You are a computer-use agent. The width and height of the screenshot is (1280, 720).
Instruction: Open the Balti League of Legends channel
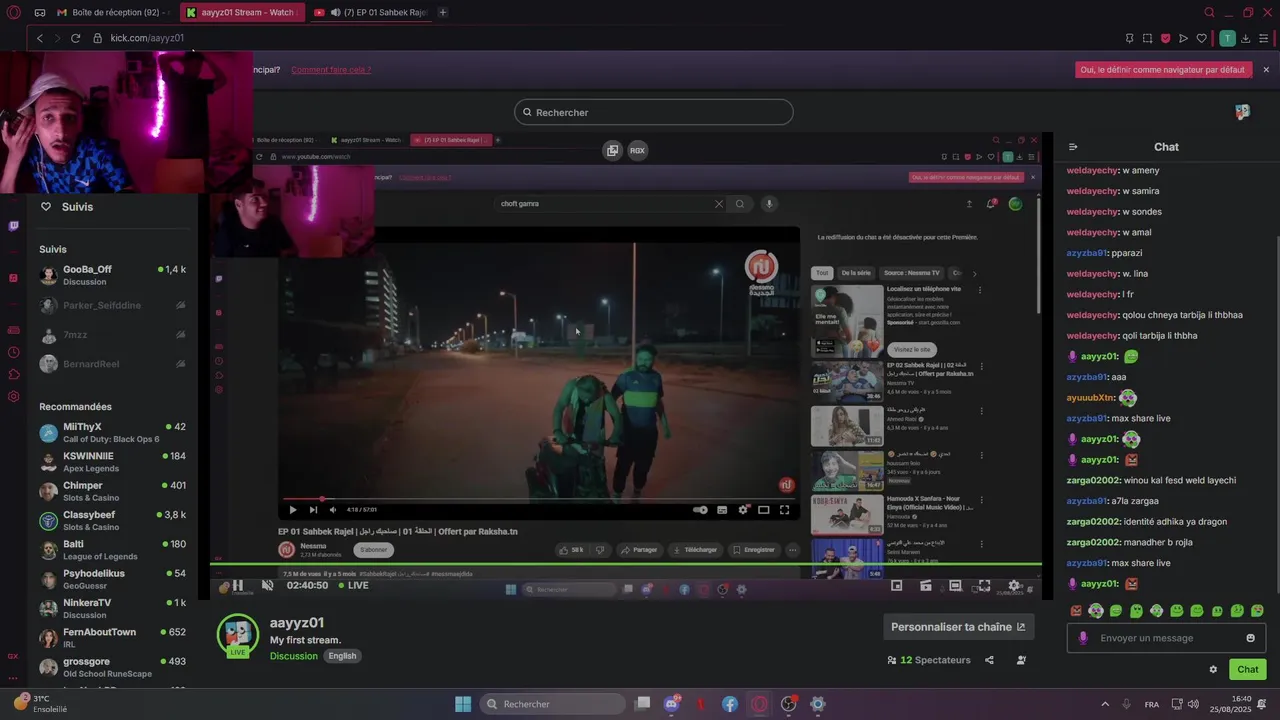[113, 550]
